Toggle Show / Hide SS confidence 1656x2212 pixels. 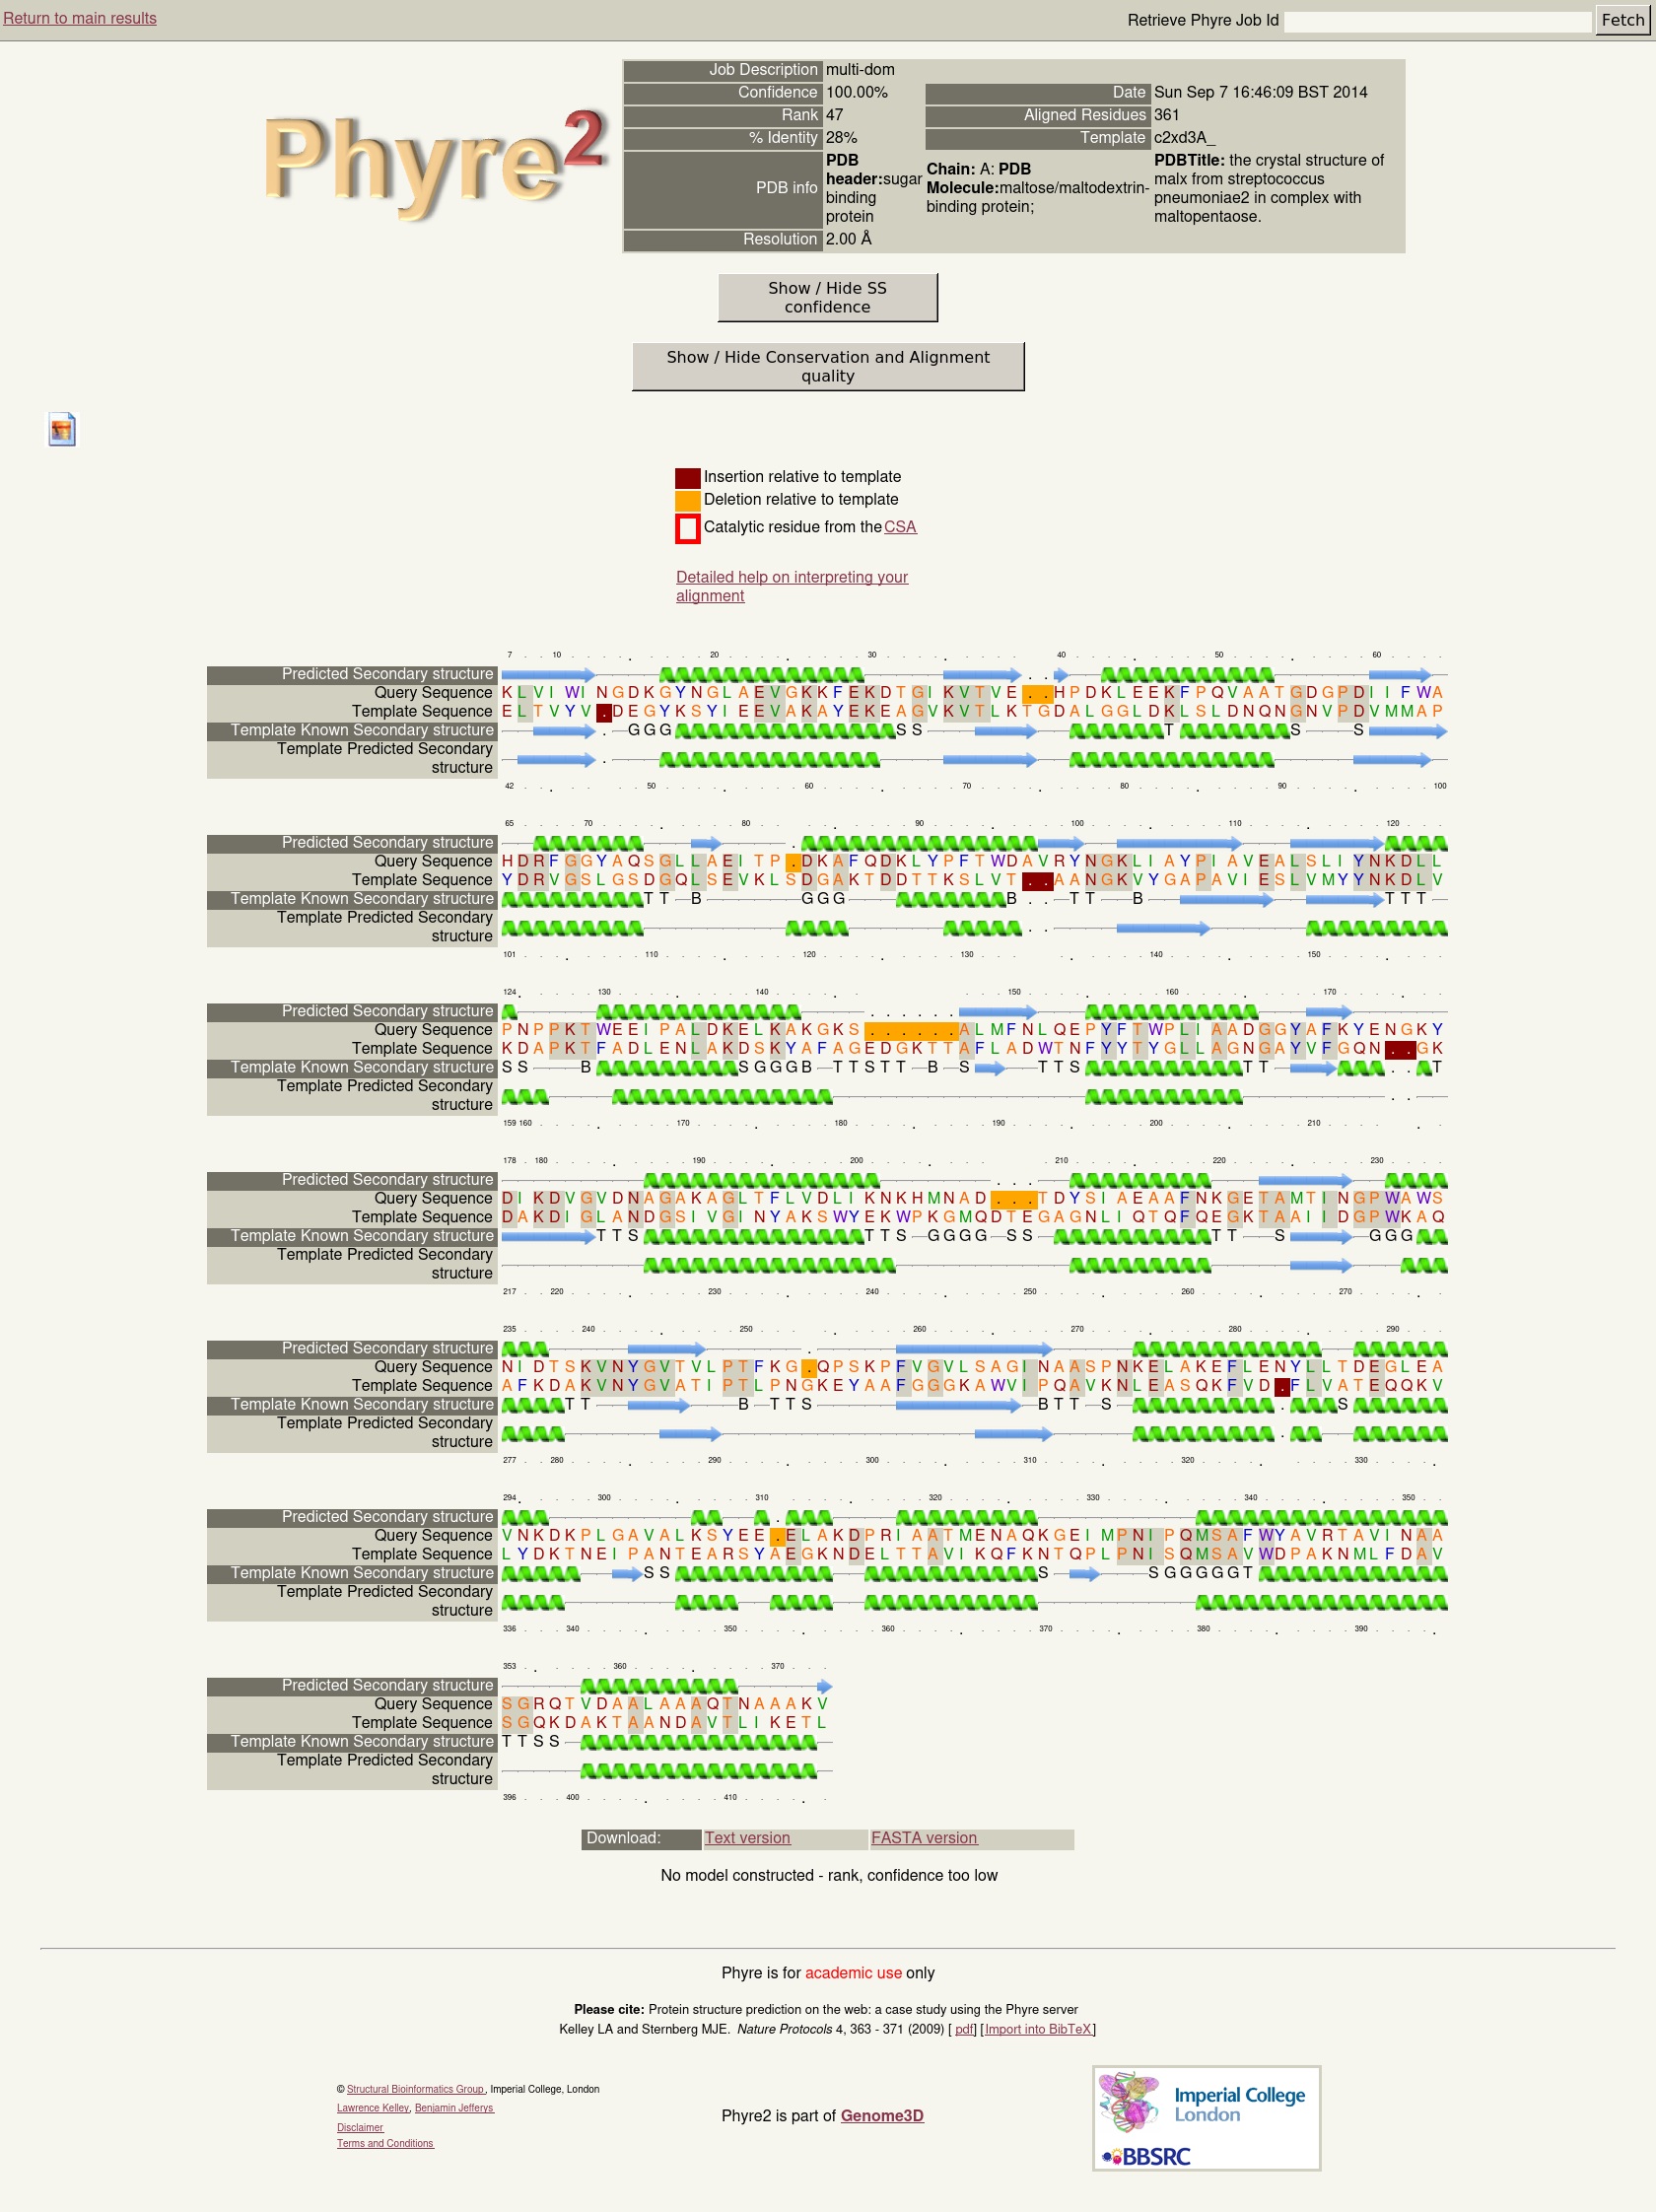pyautogui.click(x=827, y=298)
